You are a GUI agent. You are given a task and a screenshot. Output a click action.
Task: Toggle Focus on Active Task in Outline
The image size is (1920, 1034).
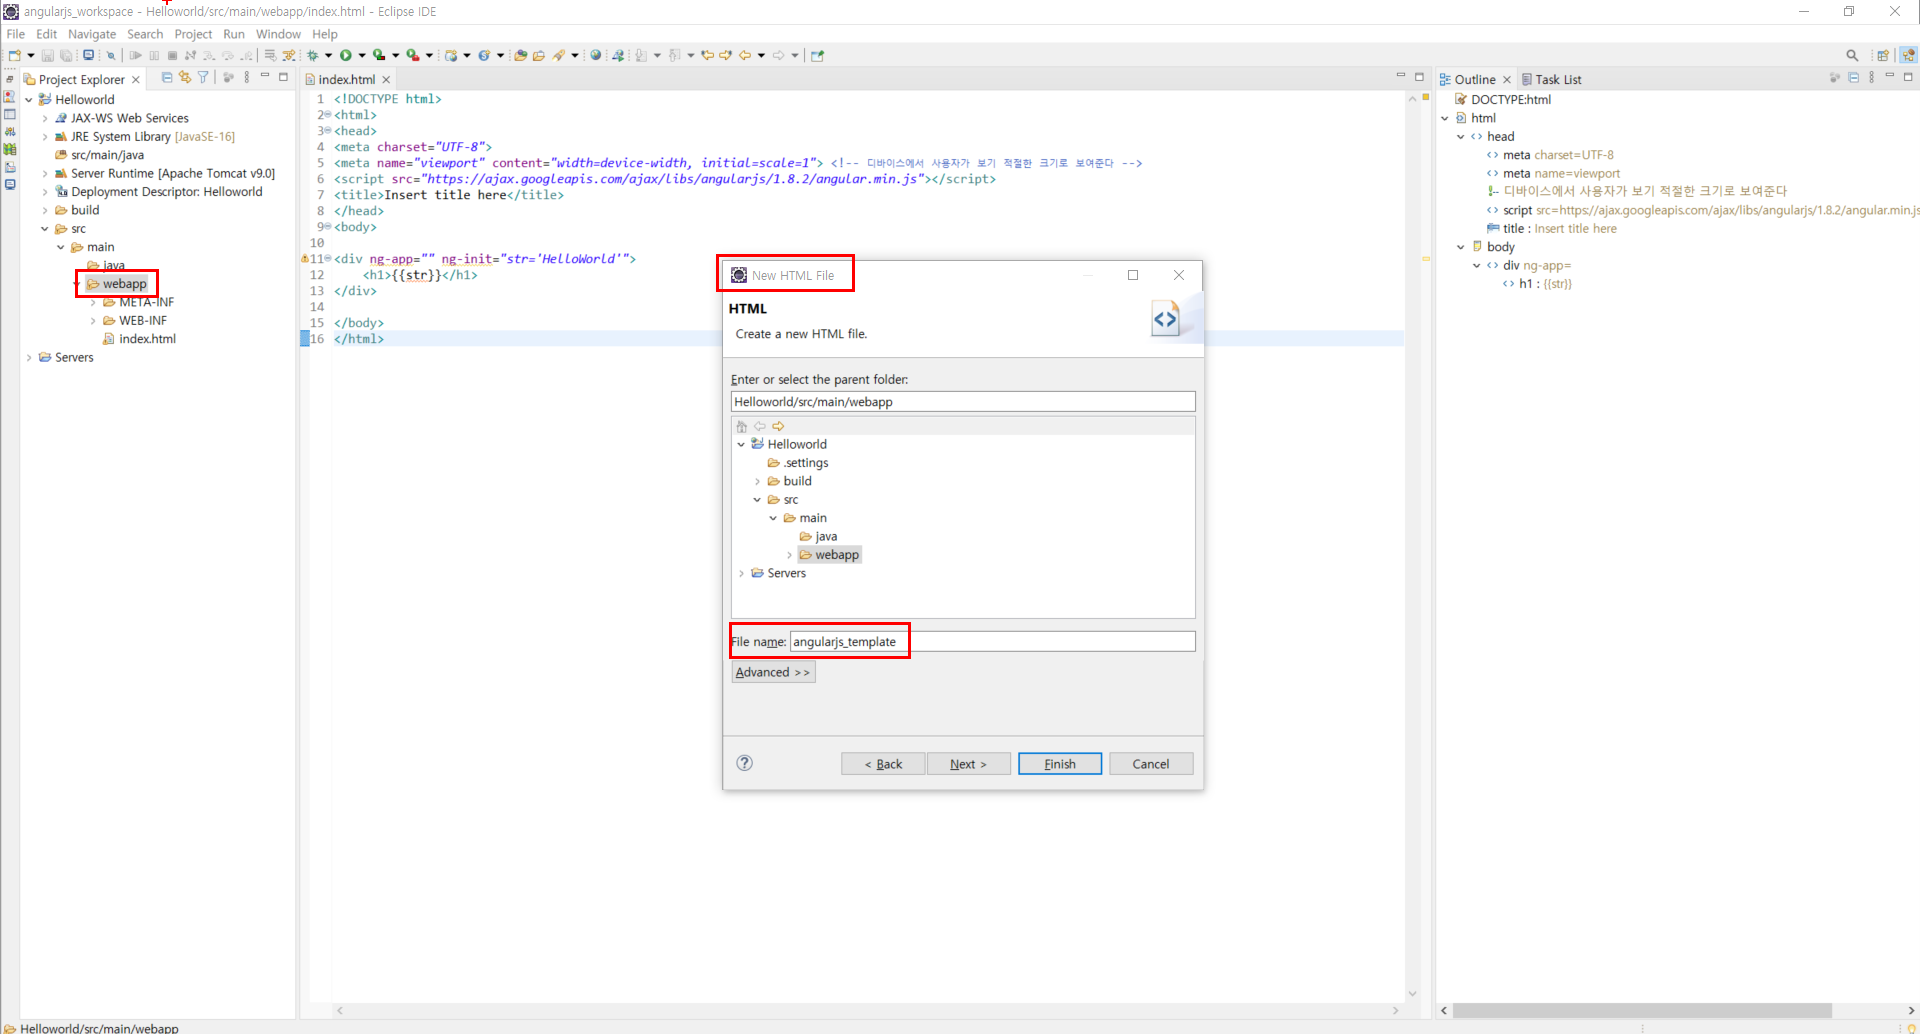point(1834,77)
